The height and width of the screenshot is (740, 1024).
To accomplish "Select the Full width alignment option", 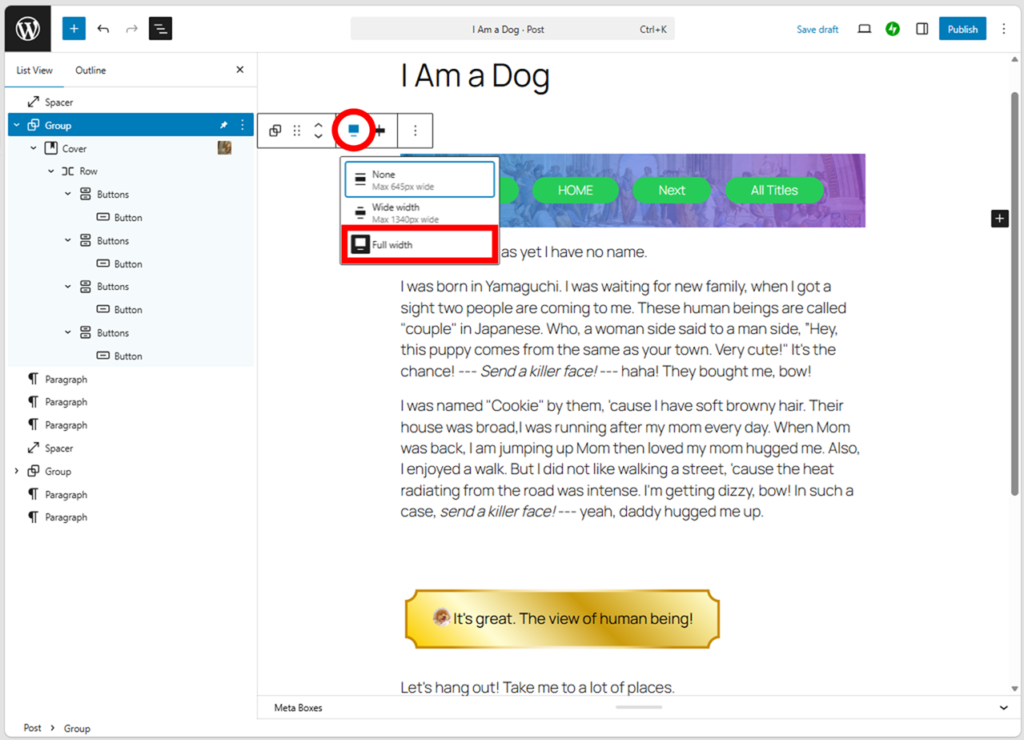I will tap(419, 245).
